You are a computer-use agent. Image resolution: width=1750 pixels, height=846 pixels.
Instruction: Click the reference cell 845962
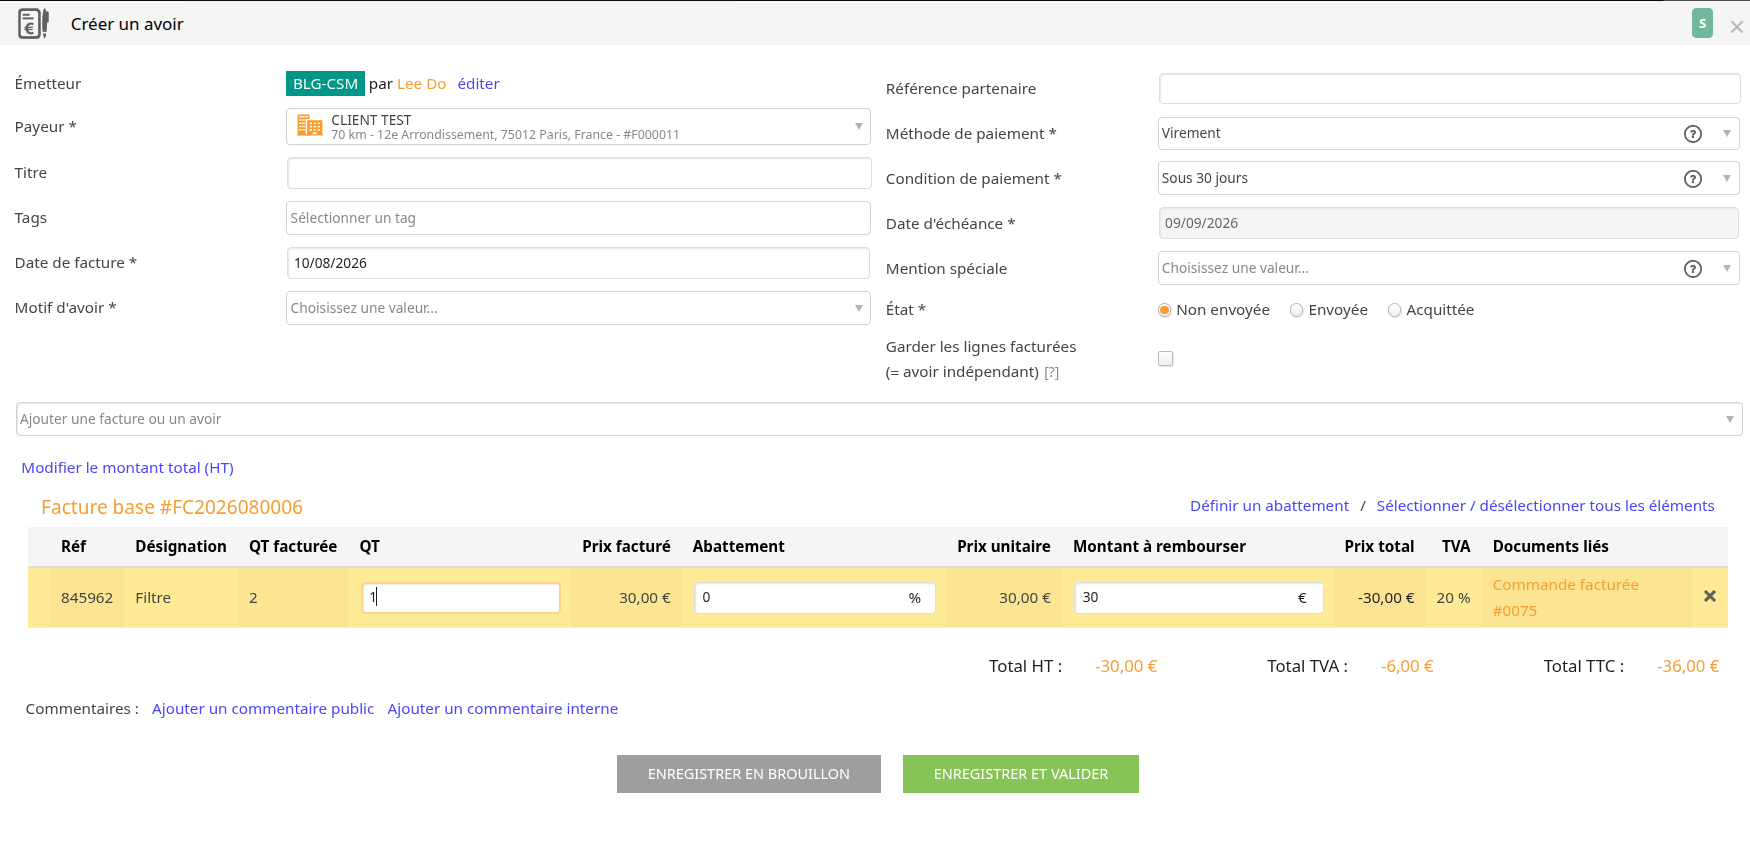pos(87,598)
